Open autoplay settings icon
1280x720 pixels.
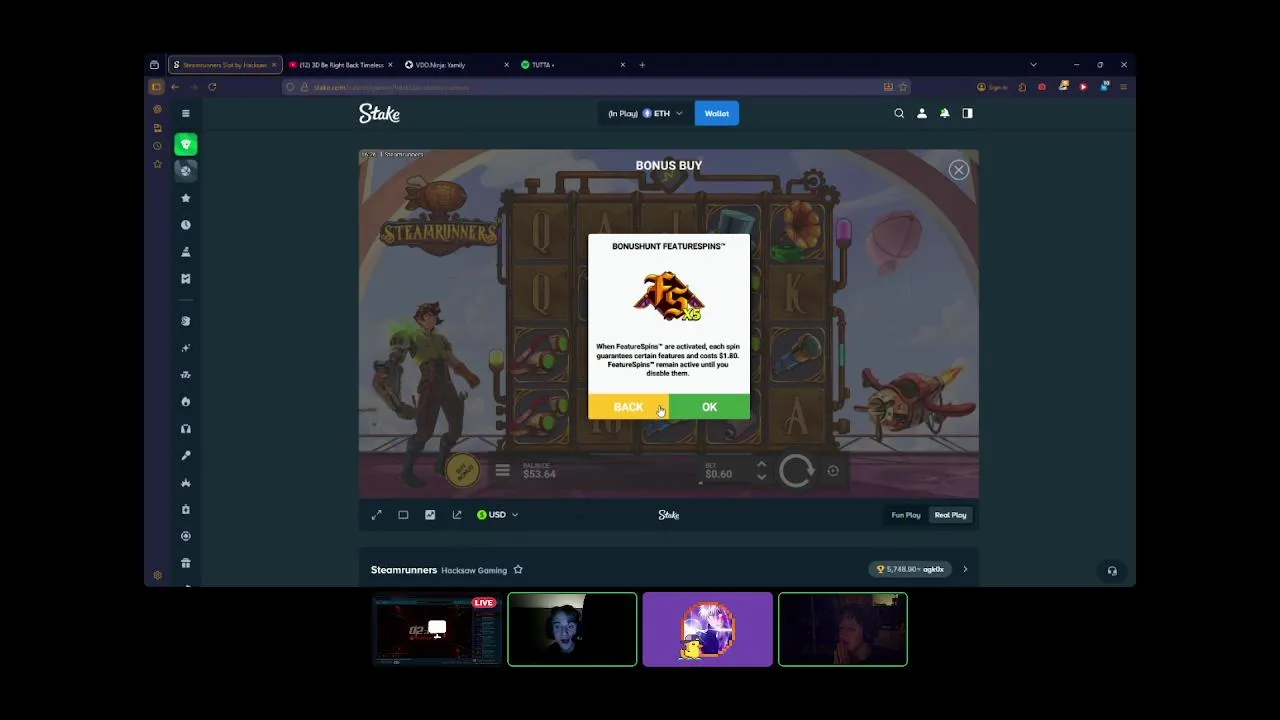[x=833, y=471]
